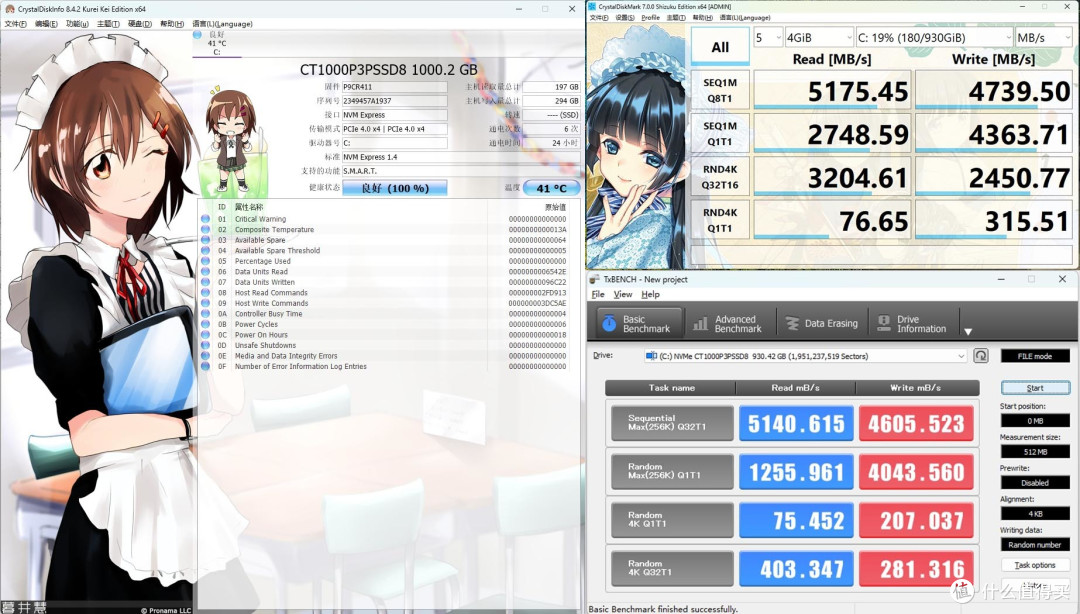Click the Alignment 4 KB field
1080x614 pixels.
(1035, 514)
